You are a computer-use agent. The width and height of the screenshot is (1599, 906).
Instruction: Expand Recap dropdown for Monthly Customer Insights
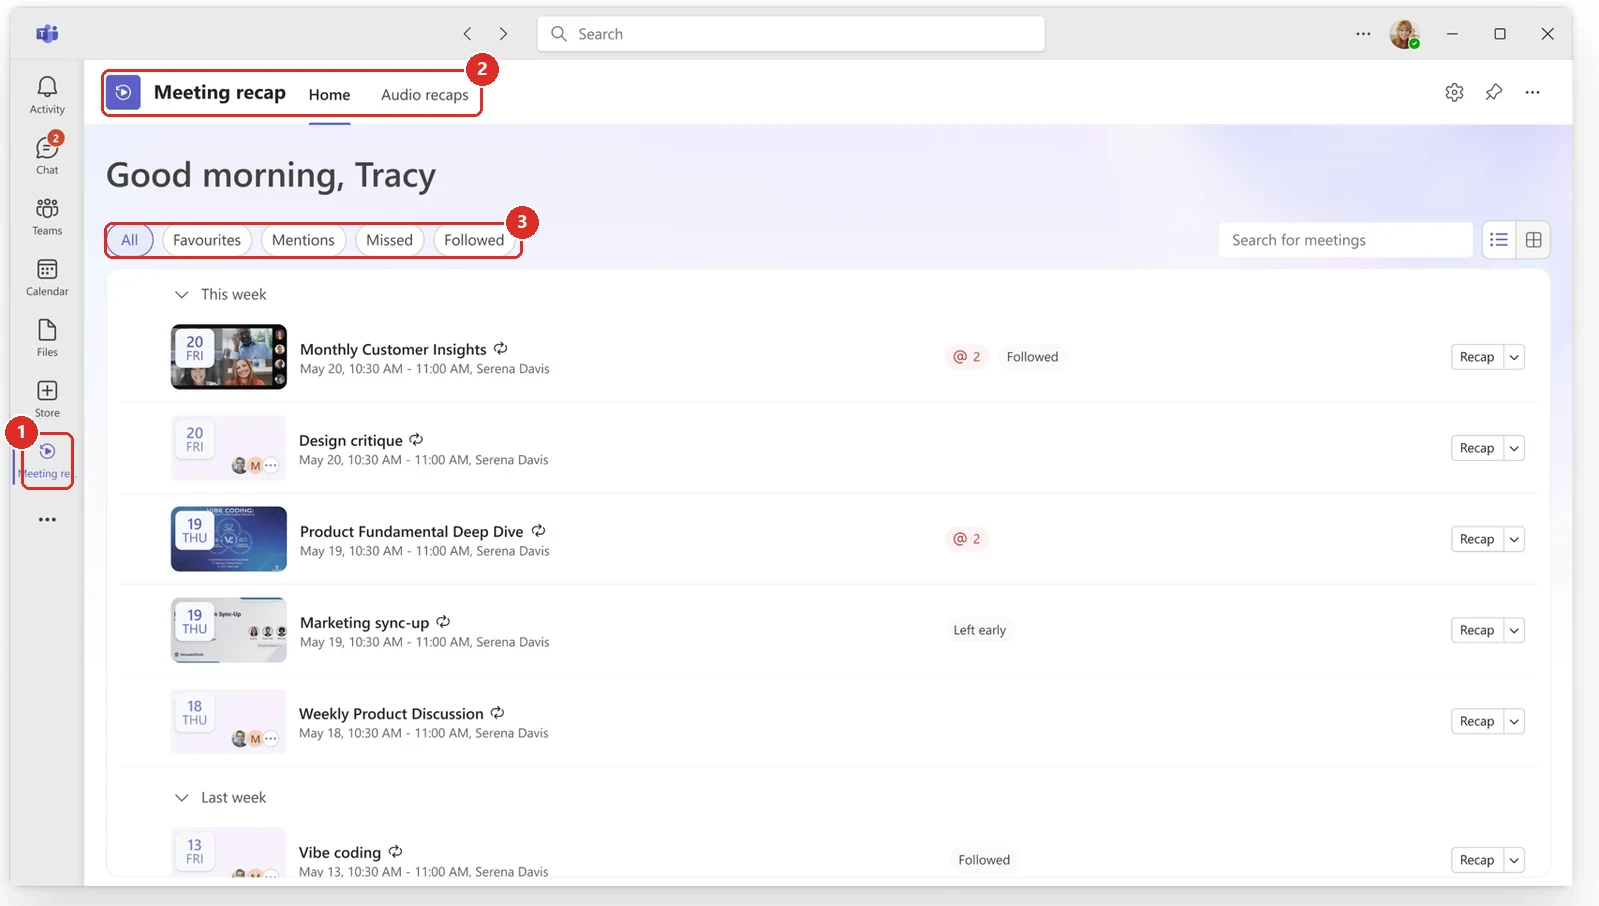pyautogui.click(x=1514, y=357)
